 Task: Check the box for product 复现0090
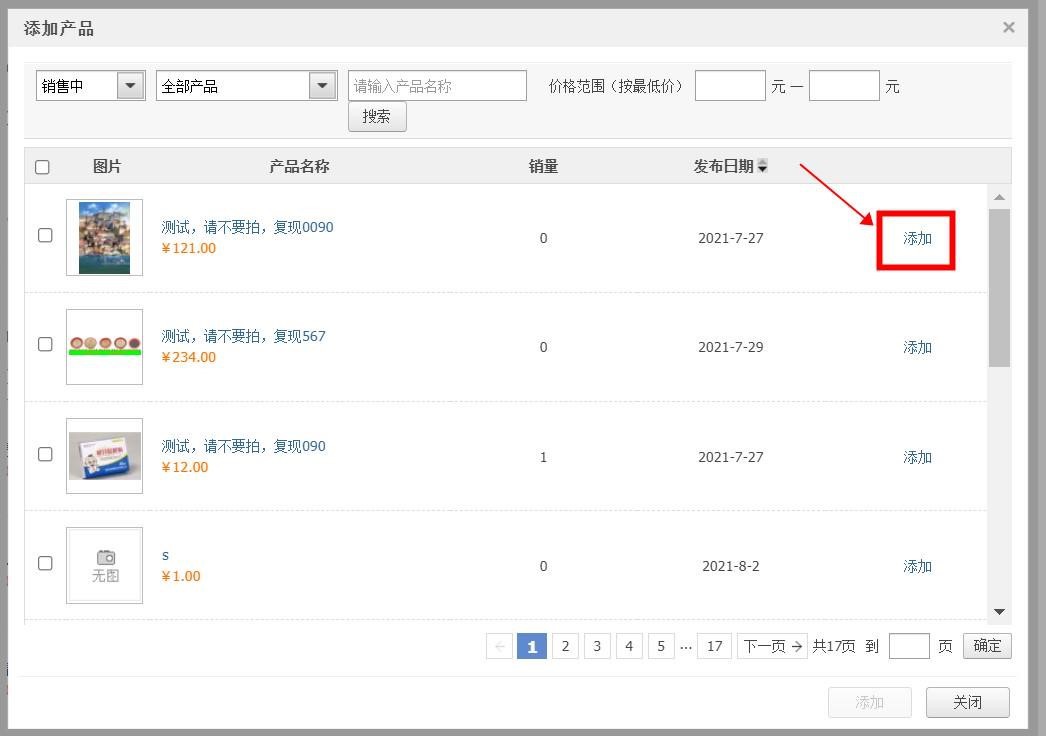(45, 235)
